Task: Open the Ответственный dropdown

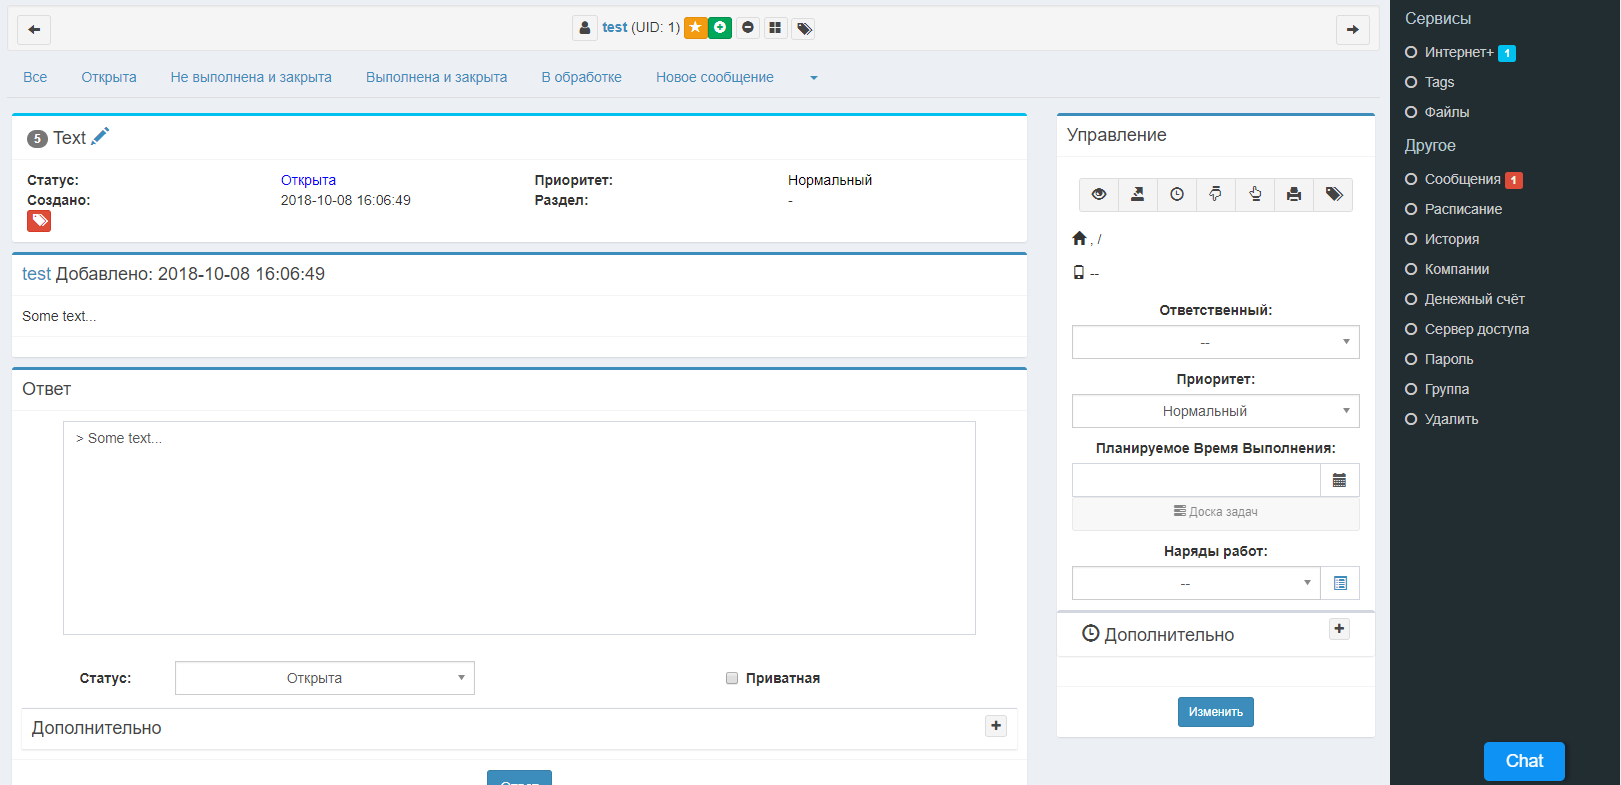Action: (1215, 342)
